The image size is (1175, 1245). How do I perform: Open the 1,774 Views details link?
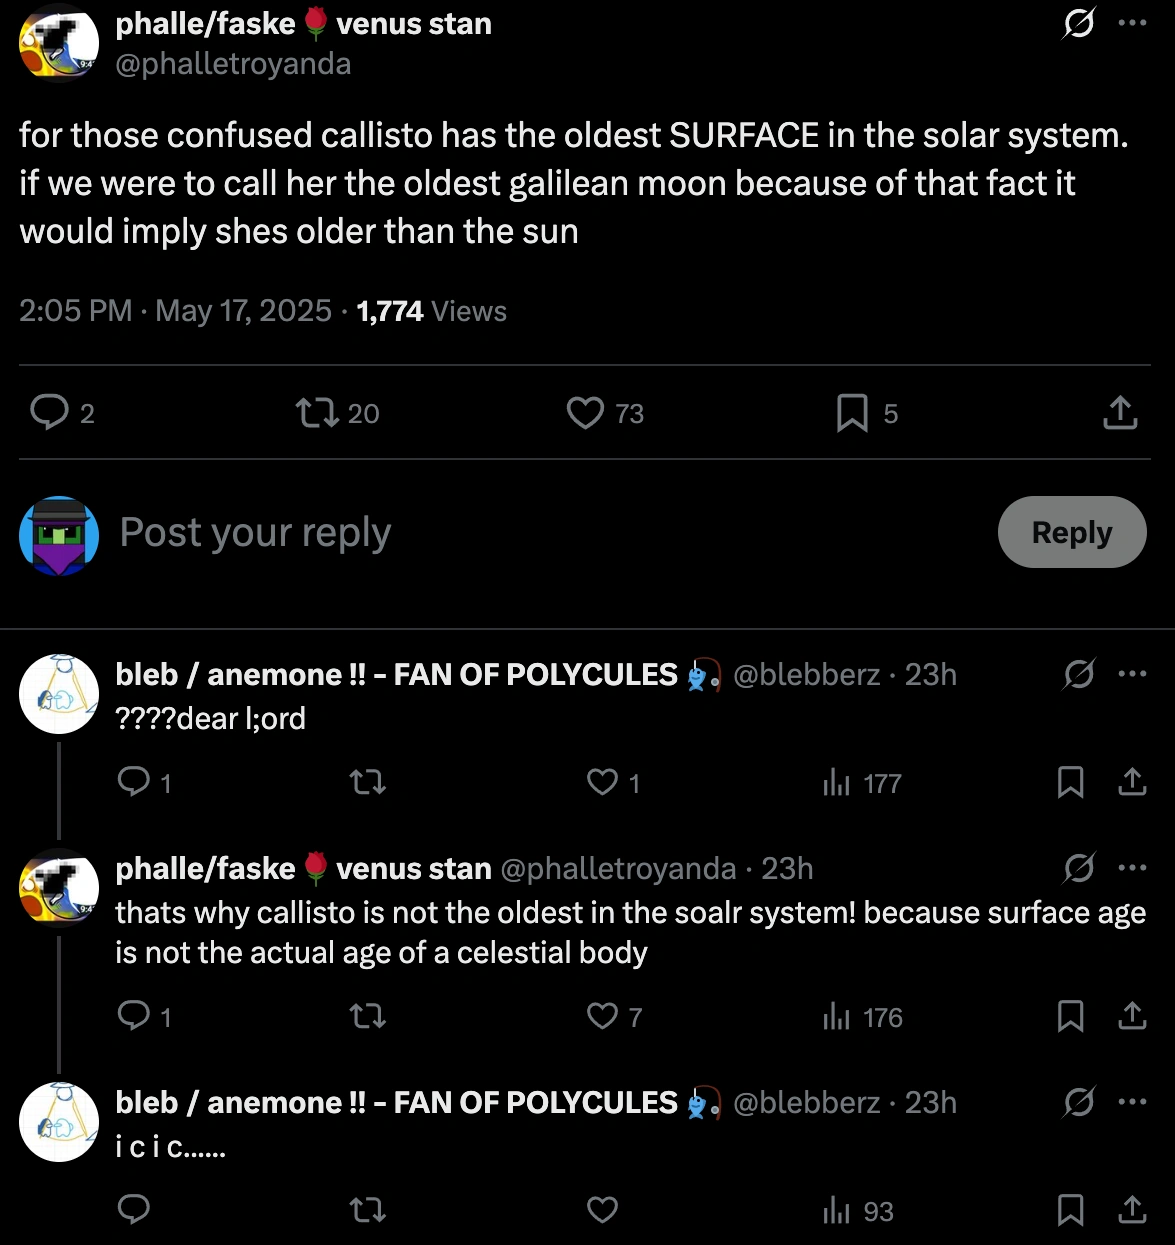tap(430, 311)
